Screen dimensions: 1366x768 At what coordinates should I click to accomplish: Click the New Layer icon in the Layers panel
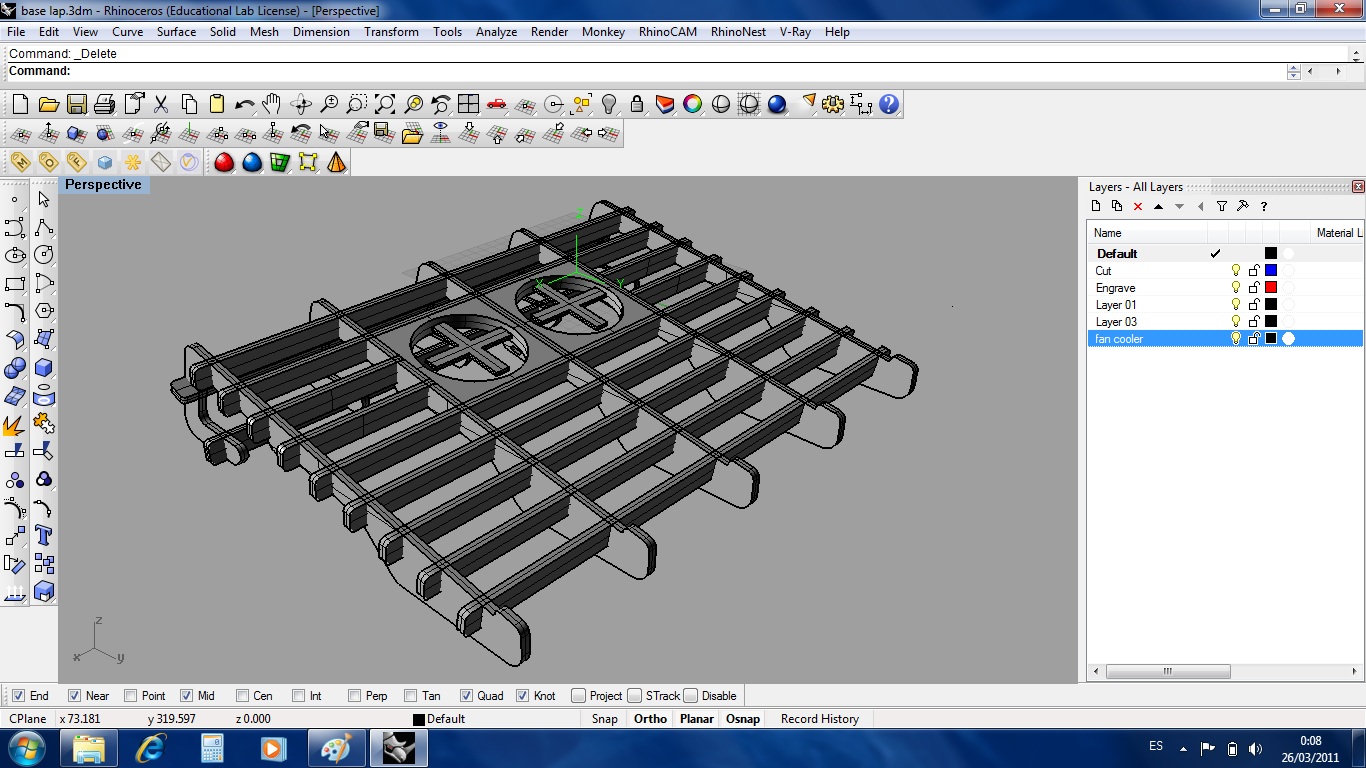[1096, 206]
